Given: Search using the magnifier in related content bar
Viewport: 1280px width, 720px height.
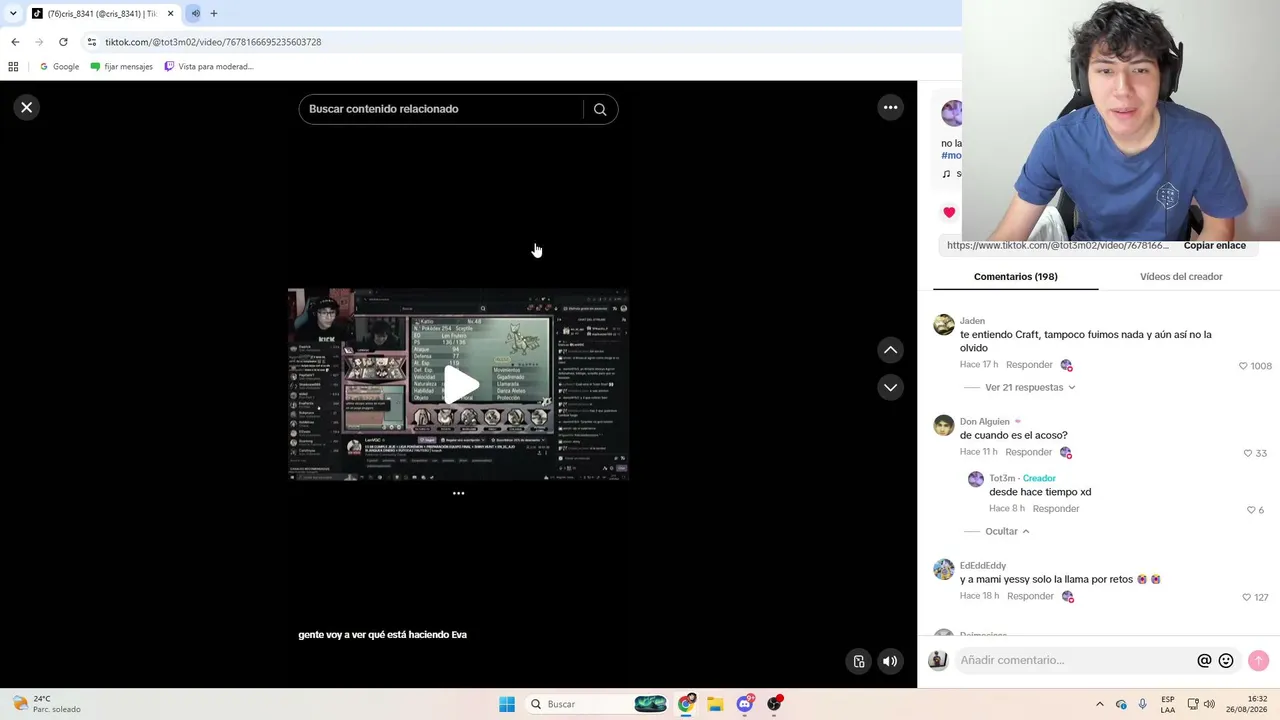Looking at the screenshot, I should coord(600,110).
